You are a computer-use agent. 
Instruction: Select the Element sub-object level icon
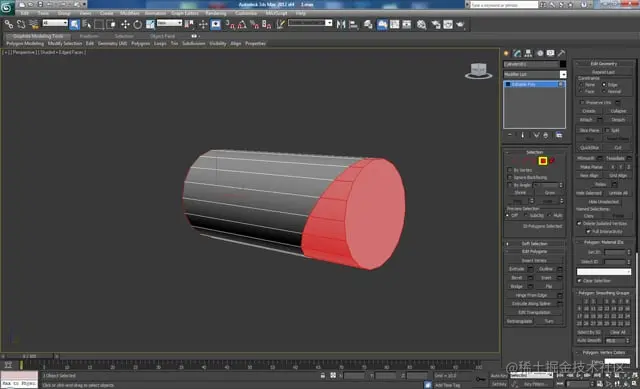(552, 161)
